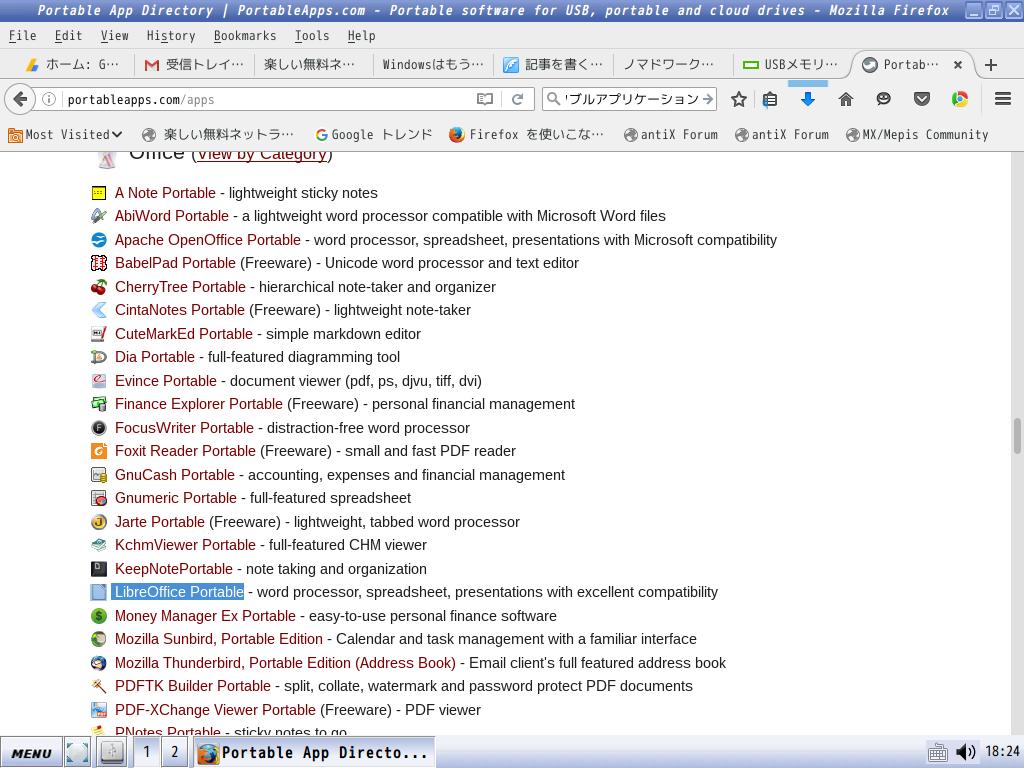Screen dimensions: 1024x768
Task: Go to home page via house icon
Action: 846,99
